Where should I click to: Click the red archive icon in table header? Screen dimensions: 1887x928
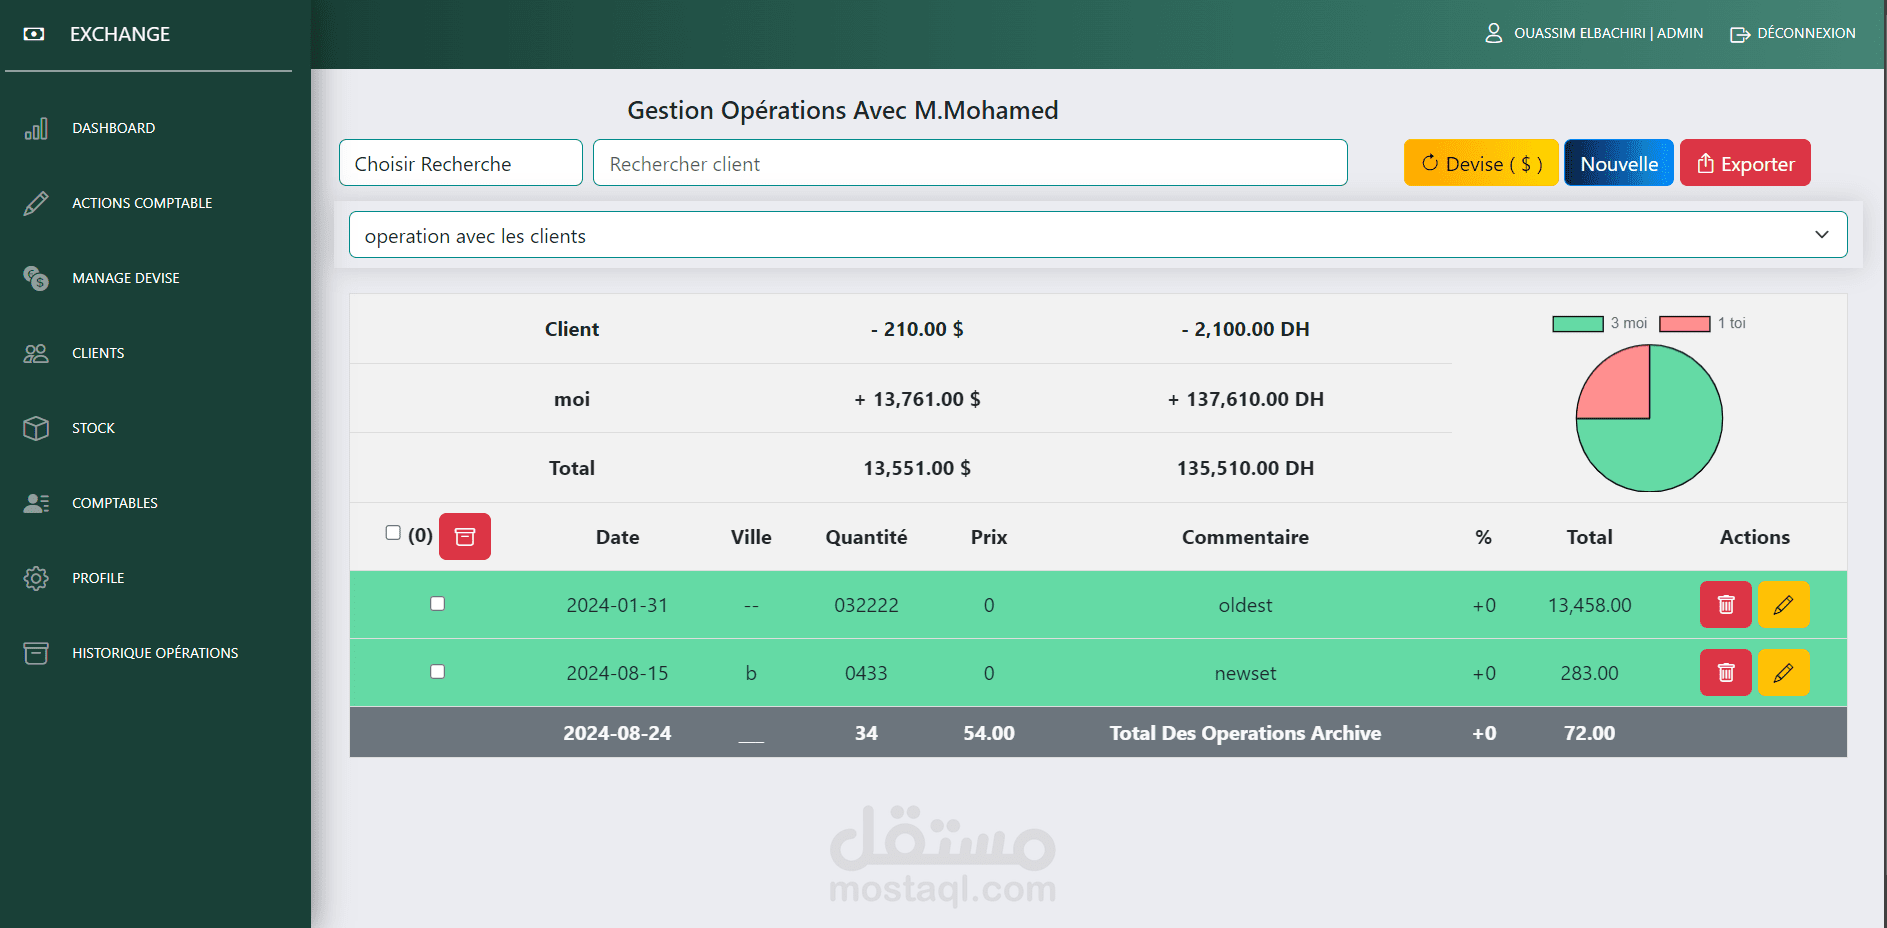coord(465,536)
